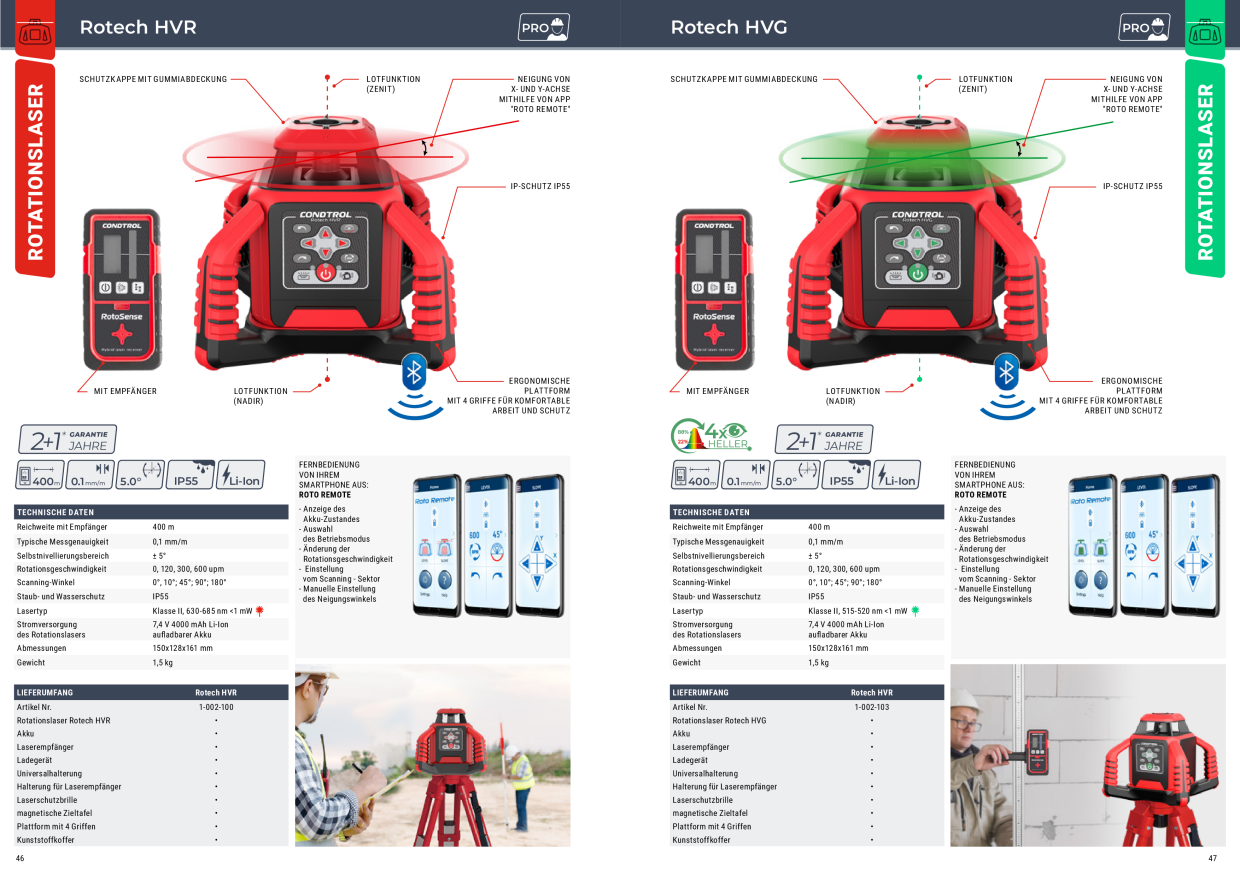Click 'LOTFUNKTION (ZENIT)' label on HVG page

tap(986, 84)
